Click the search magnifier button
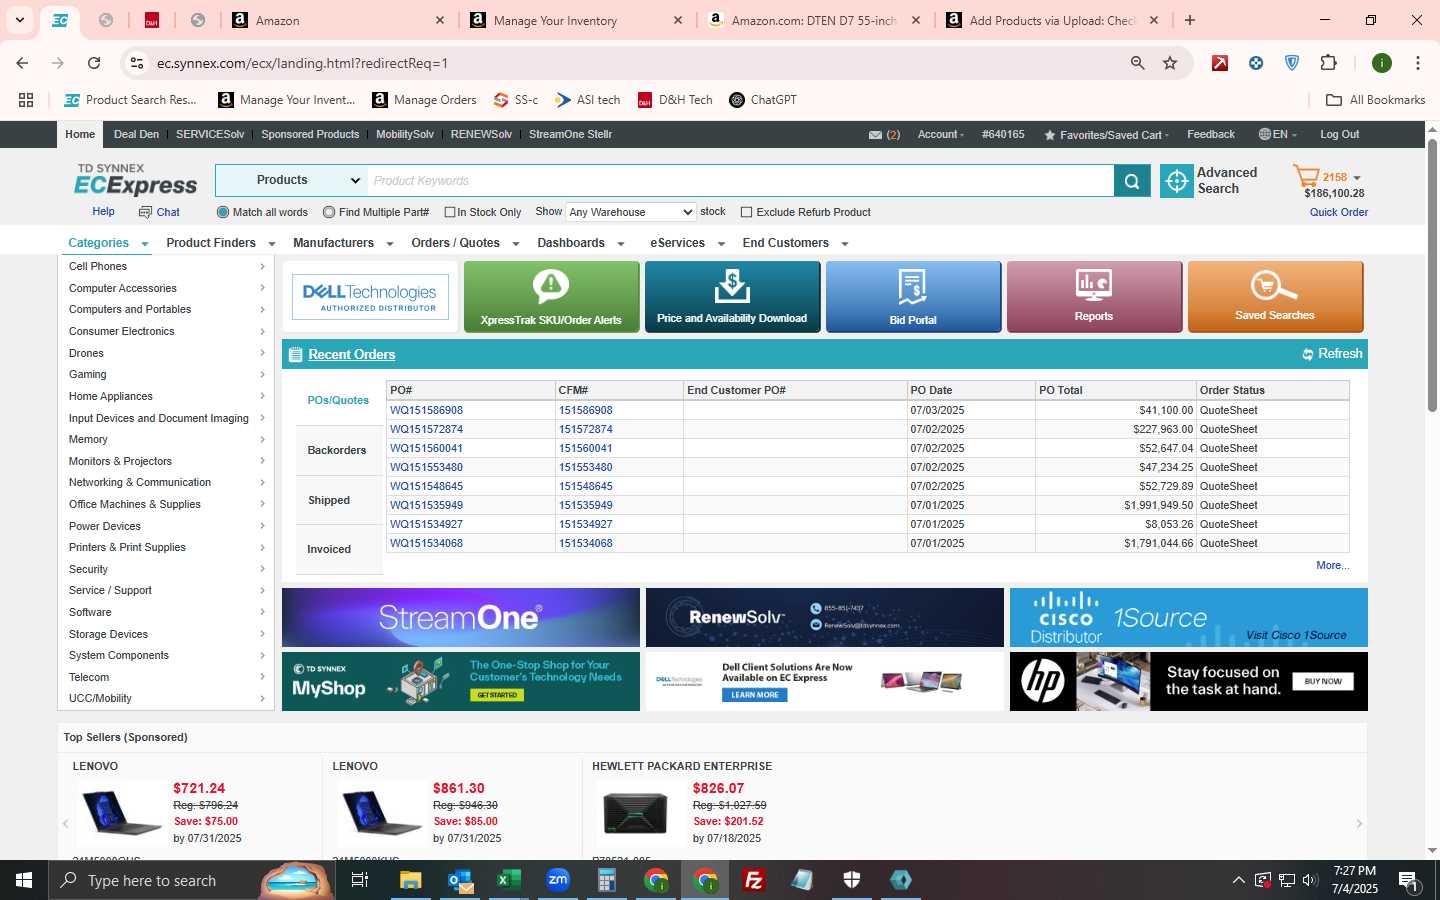 [1132, 181]
